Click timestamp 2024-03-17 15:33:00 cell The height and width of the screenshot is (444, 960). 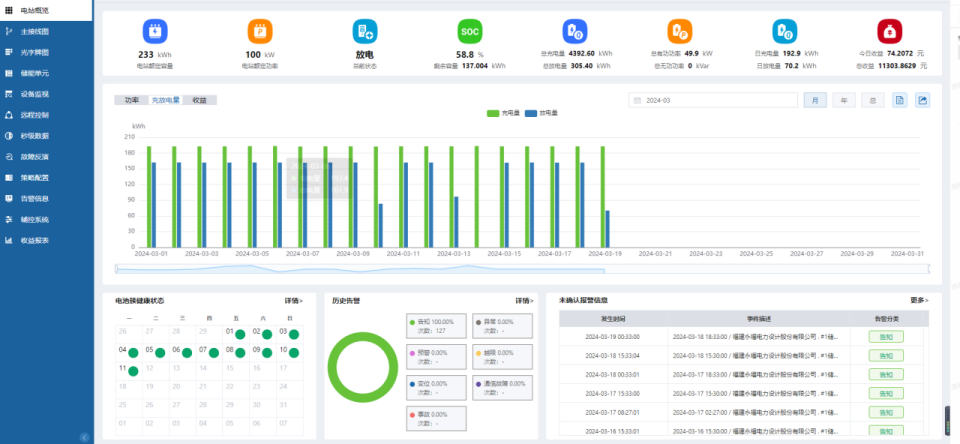click(x=613, y=394)
